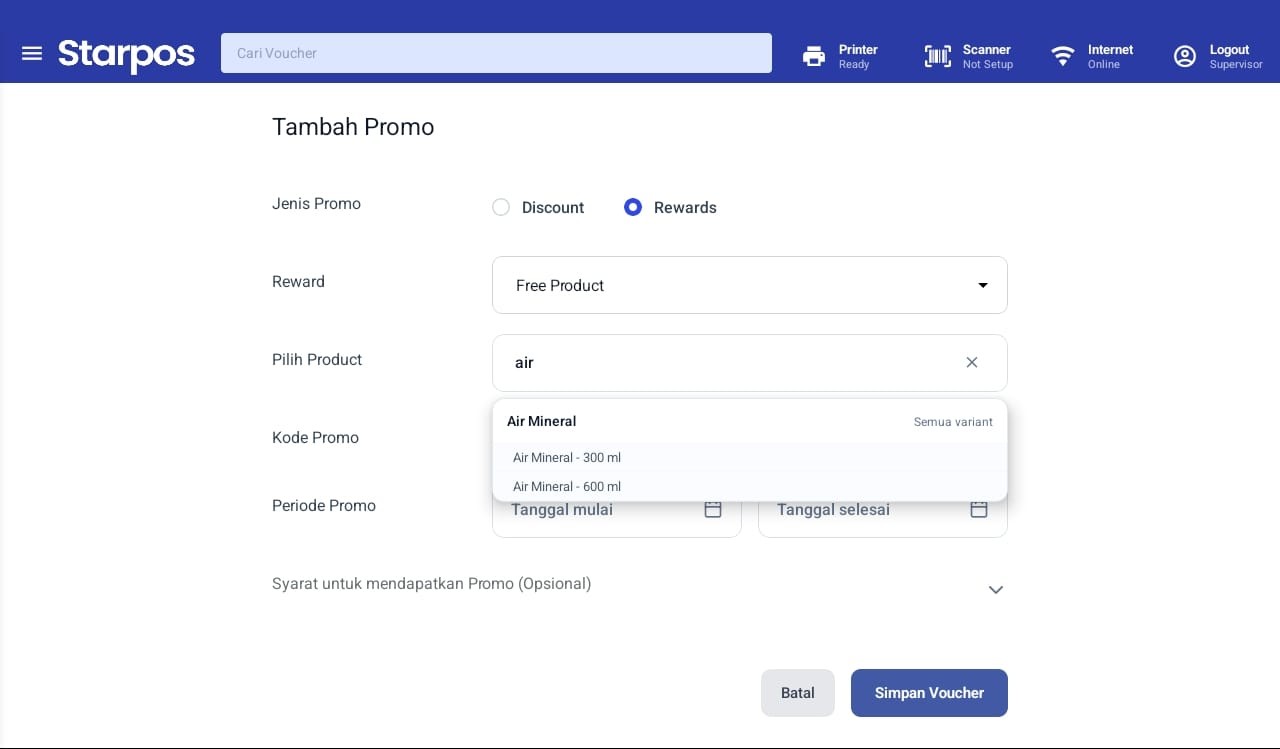Click the Simpan Voucher button
This screenshot has width=1280, height=749.
[929, 693]
